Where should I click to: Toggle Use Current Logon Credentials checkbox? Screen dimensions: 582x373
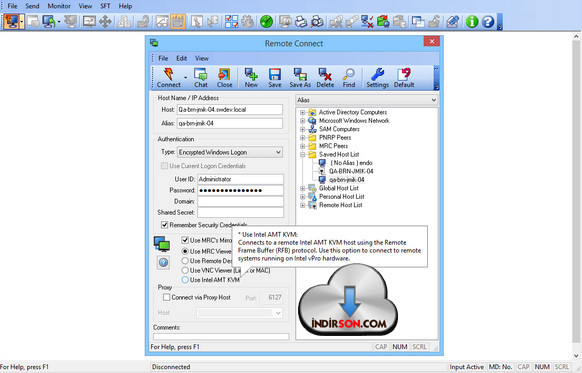tap(164, 166)
